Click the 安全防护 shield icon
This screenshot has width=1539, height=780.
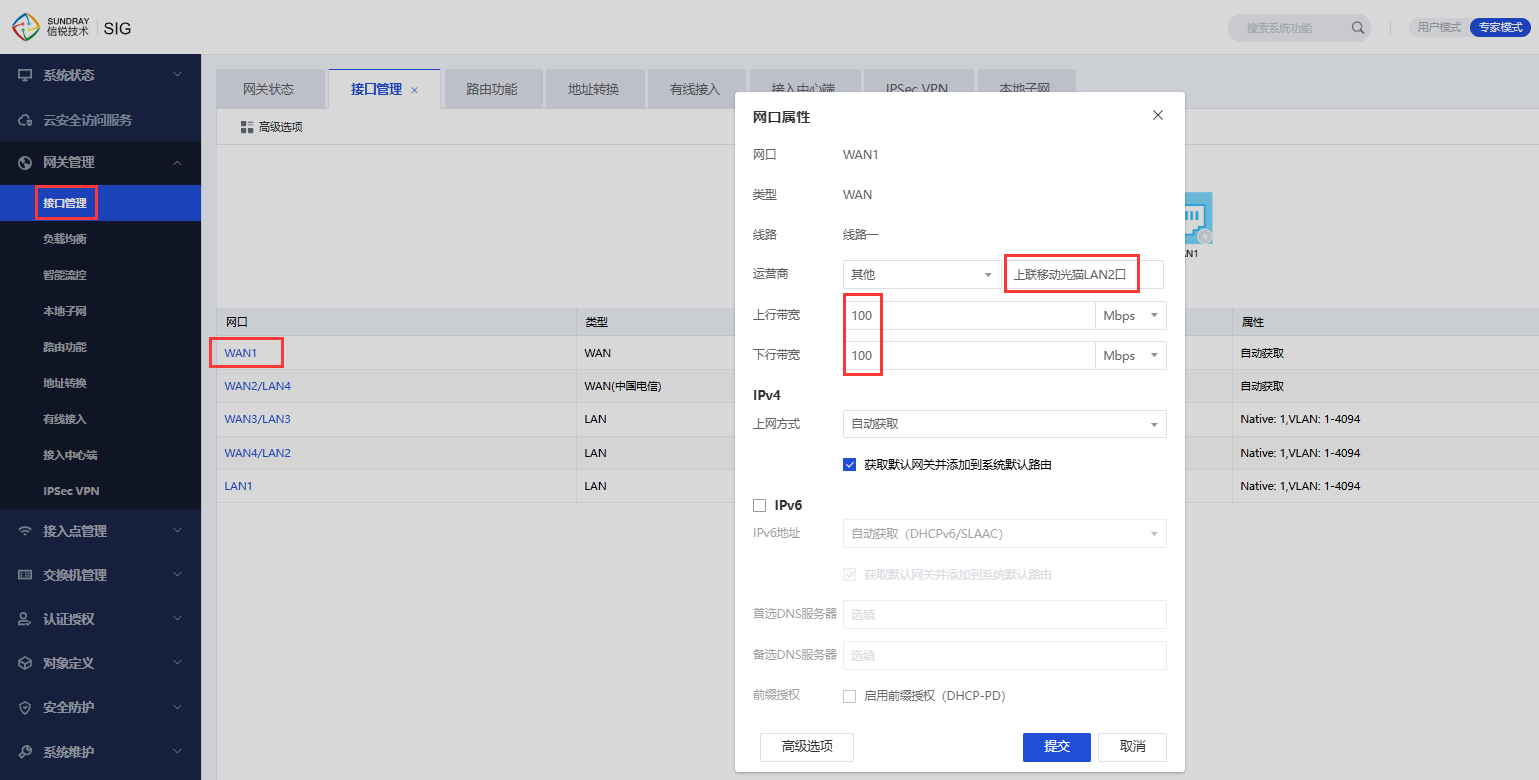click(25, 708)
